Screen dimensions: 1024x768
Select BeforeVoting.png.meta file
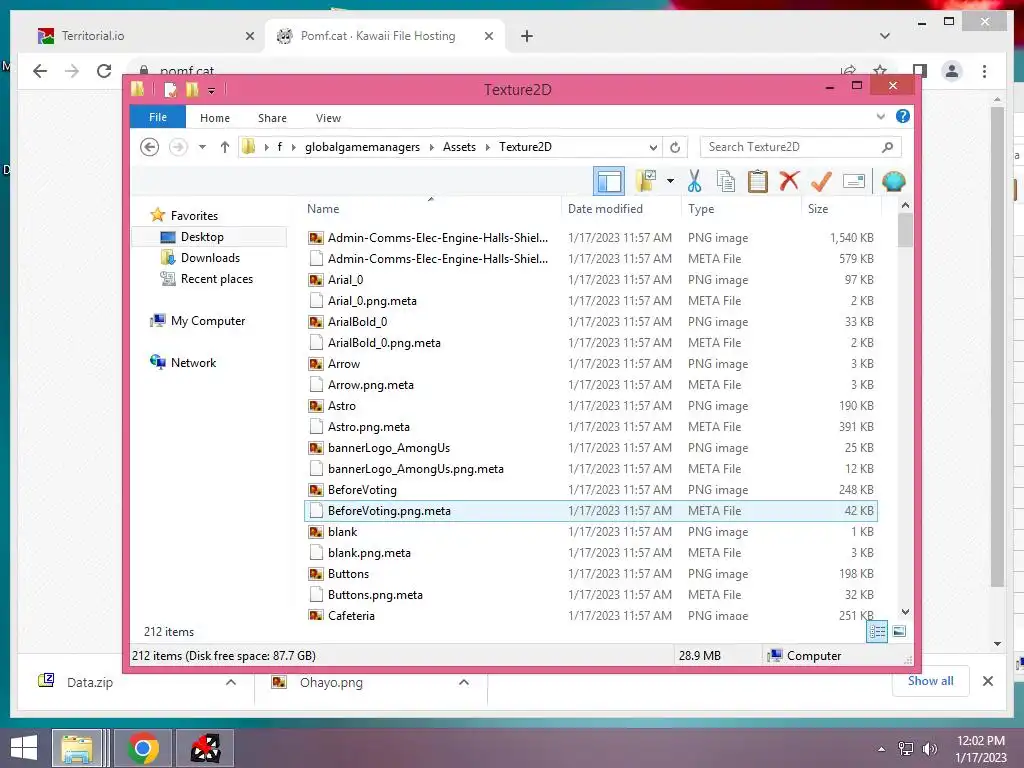(x=590, y=511)
